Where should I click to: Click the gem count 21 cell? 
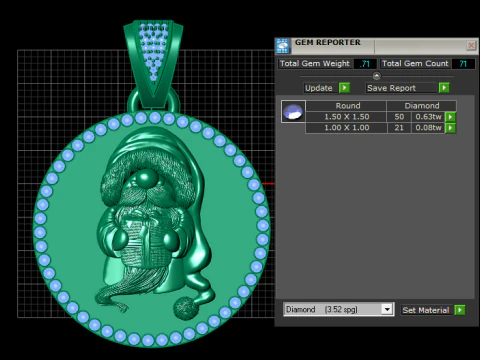399,128
